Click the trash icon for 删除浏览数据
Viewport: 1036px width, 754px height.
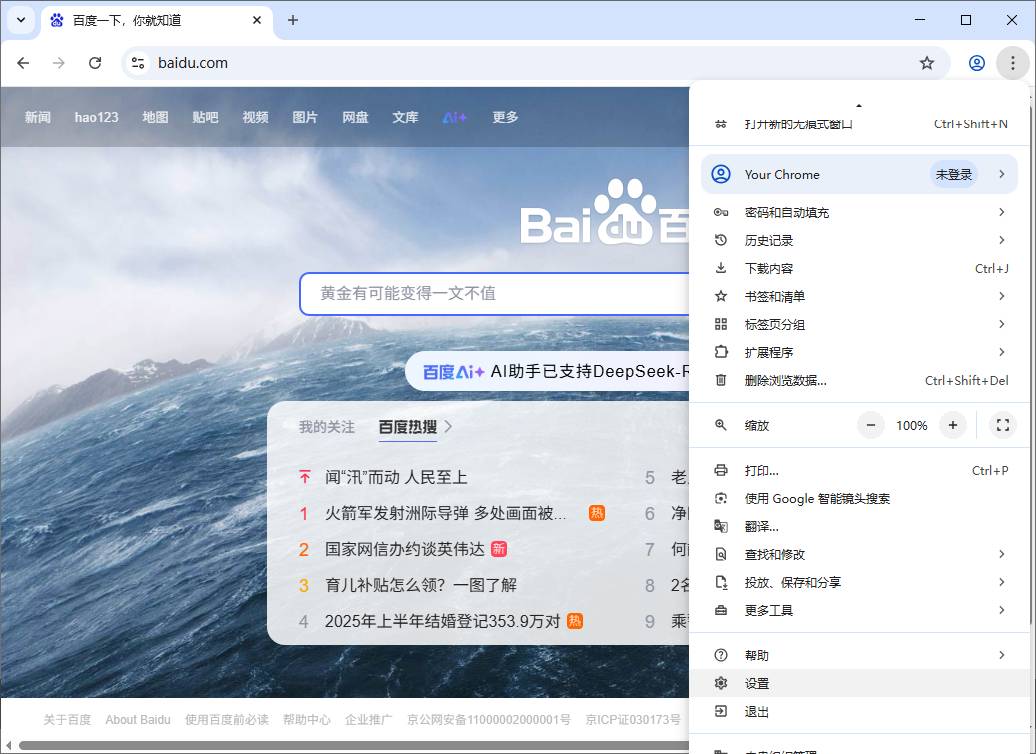point(720,380)
